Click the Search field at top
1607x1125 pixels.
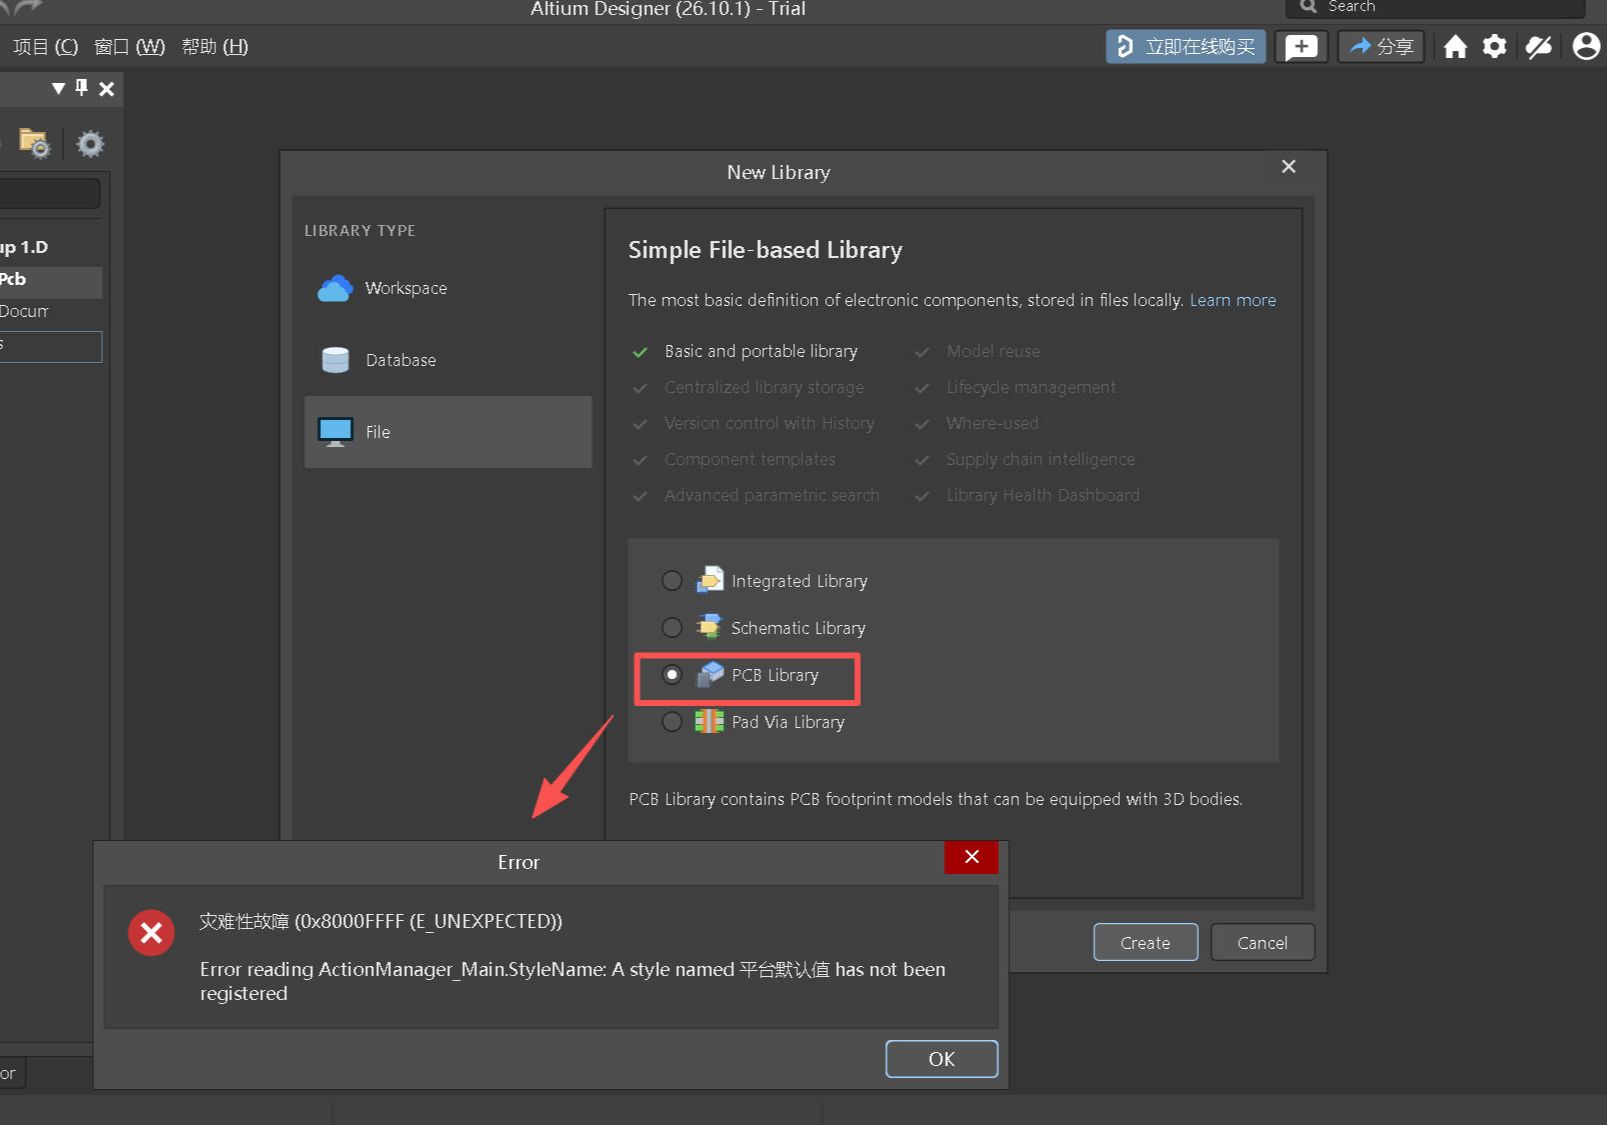point(1435,8)
